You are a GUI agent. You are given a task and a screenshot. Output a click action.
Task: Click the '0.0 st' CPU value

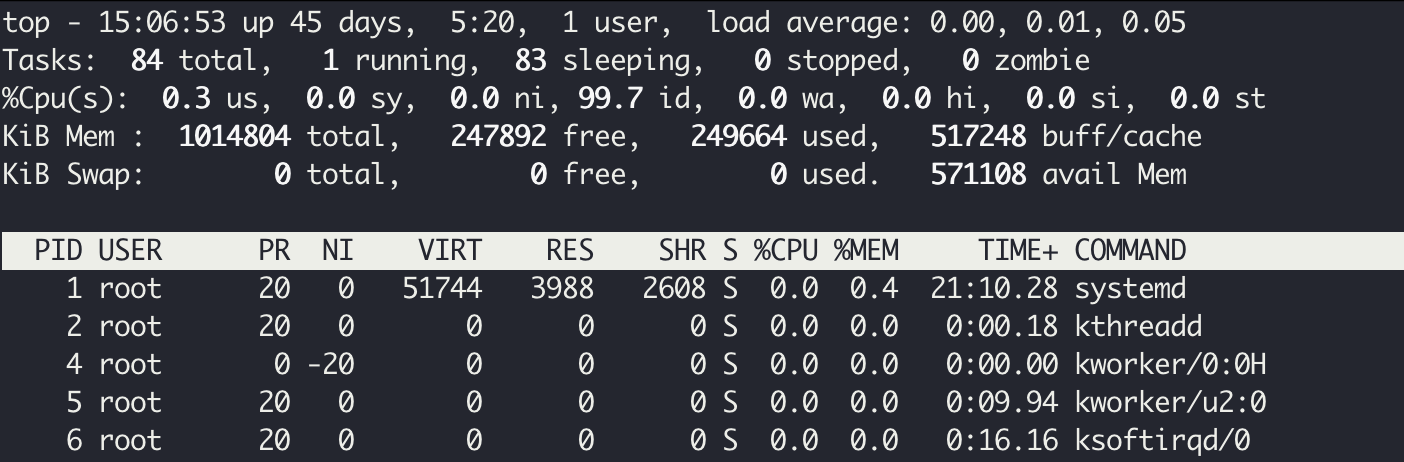coord(1218,98)
